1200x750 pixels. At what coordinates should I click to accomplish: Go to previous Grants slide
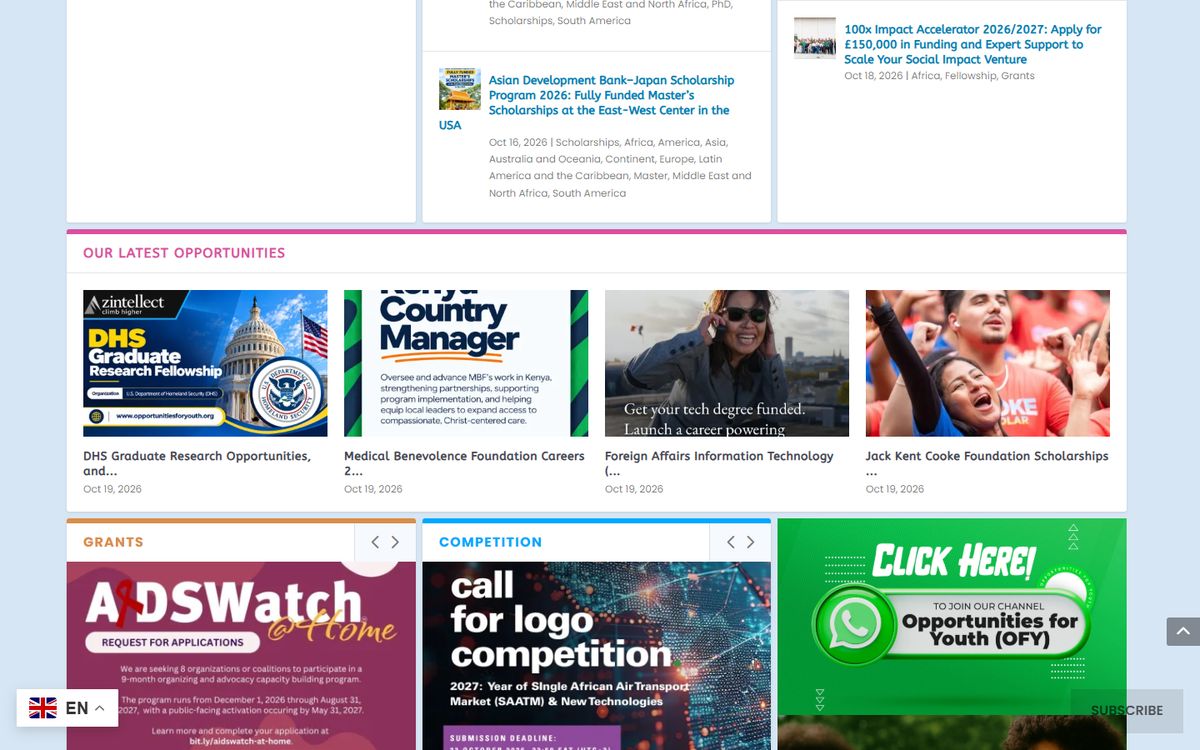coord(375,542)
